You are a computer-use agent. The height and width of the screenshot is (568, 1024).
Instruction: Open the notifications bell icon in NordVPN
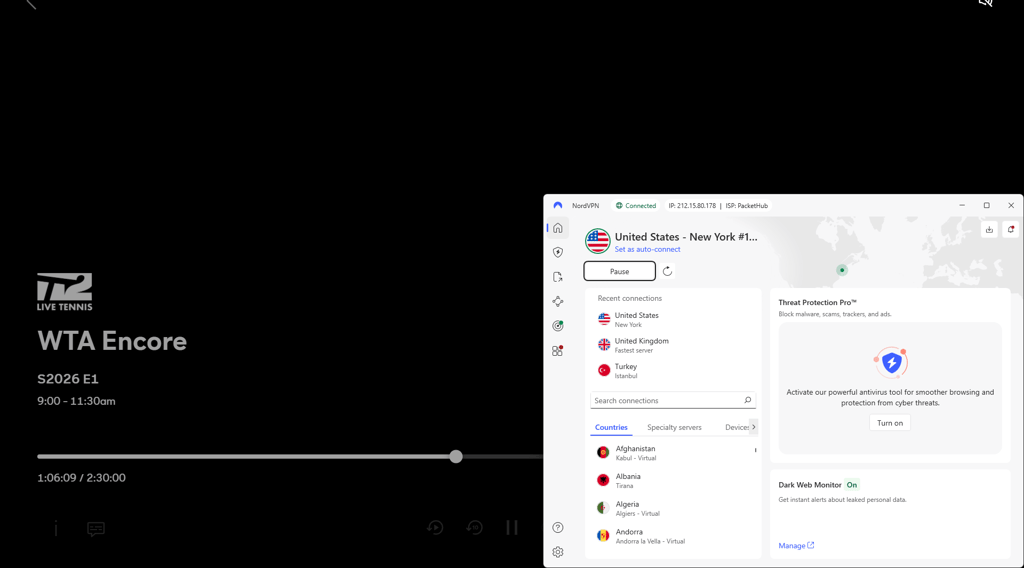[1011, 229]
